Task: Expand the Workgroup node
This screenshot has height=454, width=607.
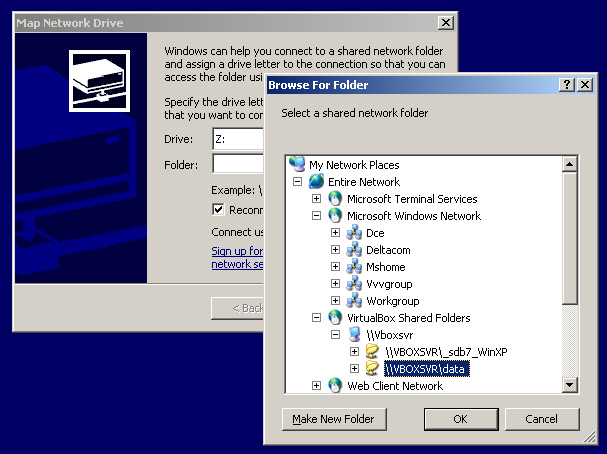Action: pos(335,301)
